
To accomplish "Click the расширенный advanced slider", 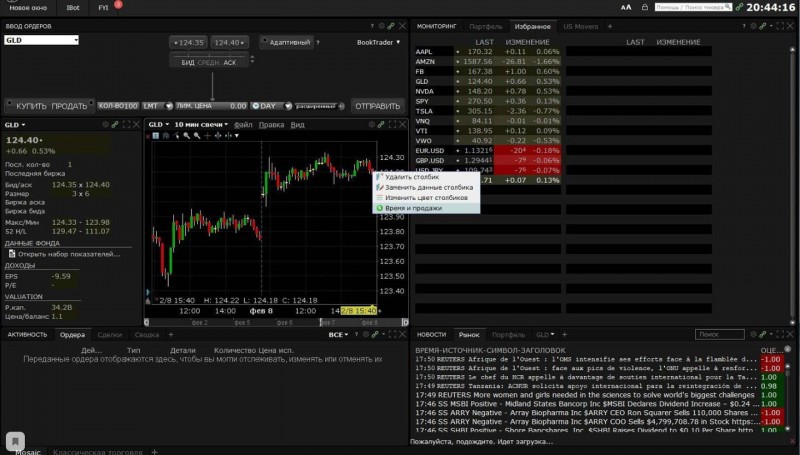I will pyautogui.click(x=315, y=106).
